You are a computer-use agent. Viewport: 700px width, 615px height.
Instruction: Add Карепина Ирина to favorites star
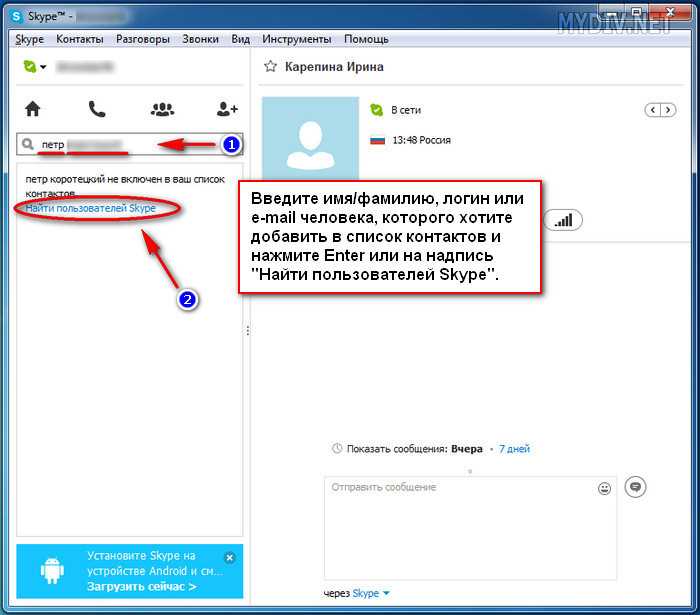point(270,66)
